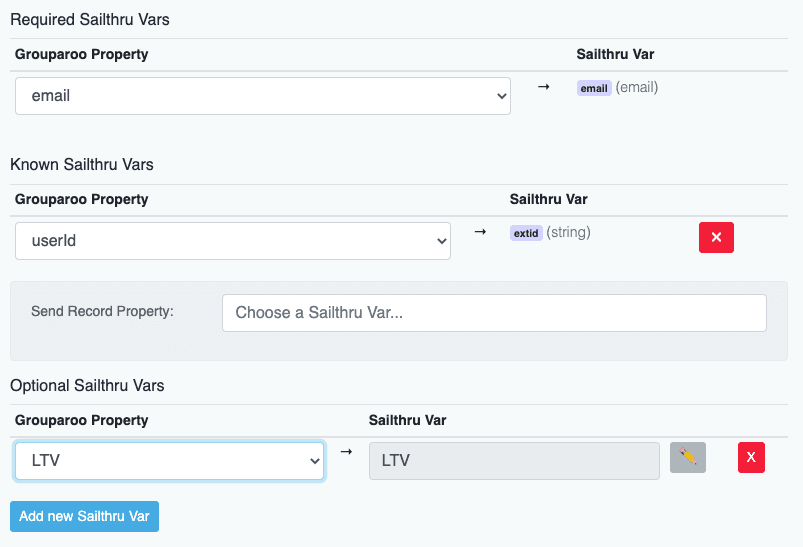Open the LTV Grouparoo Property dropdown
Image resolution: width=803 pixels, height=547 pixels.
[170, 461]
